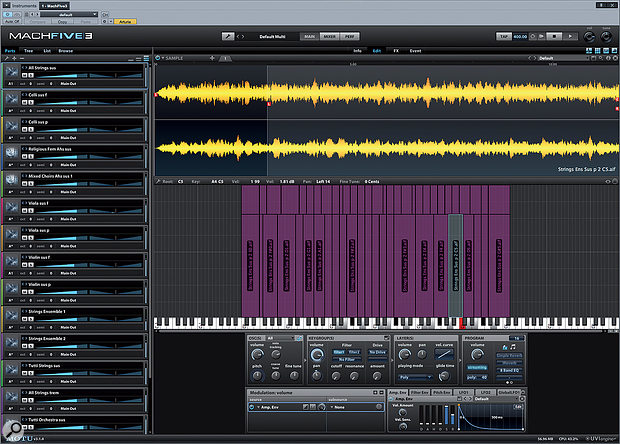
Task: Click the Play transport button
Action: tap(570, 36)
